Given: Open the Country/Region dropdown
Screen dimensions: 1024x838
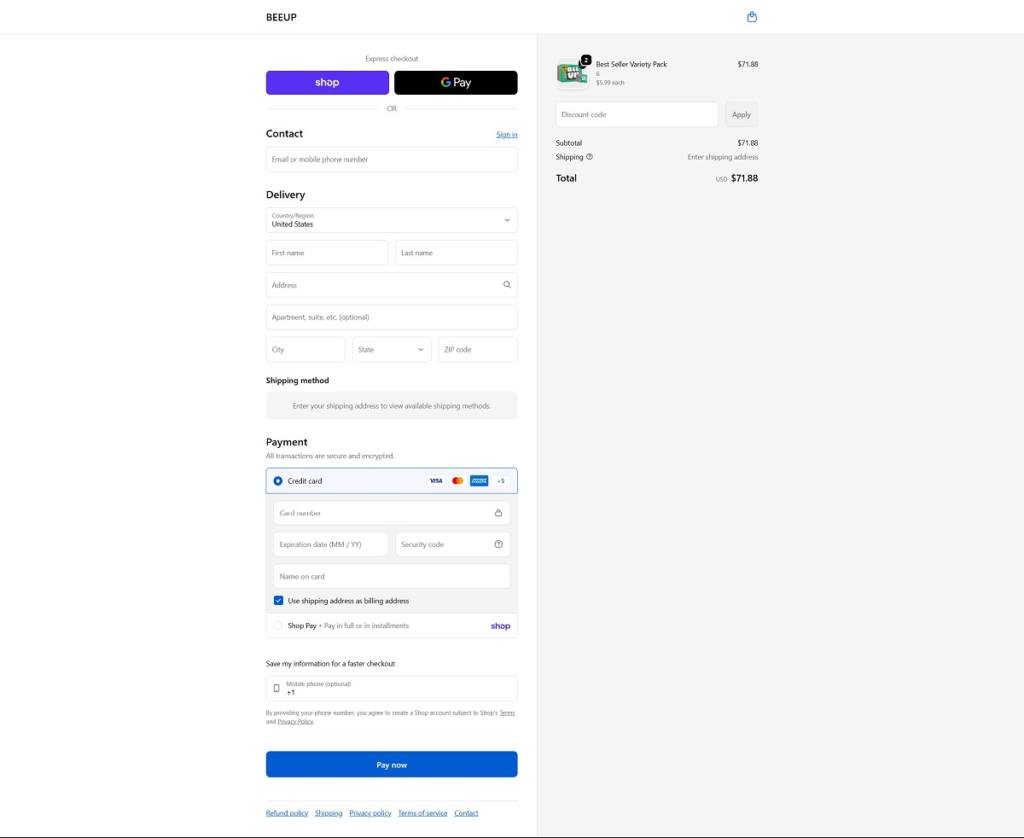Looking at the screenshot, I should tap(391, 220).
